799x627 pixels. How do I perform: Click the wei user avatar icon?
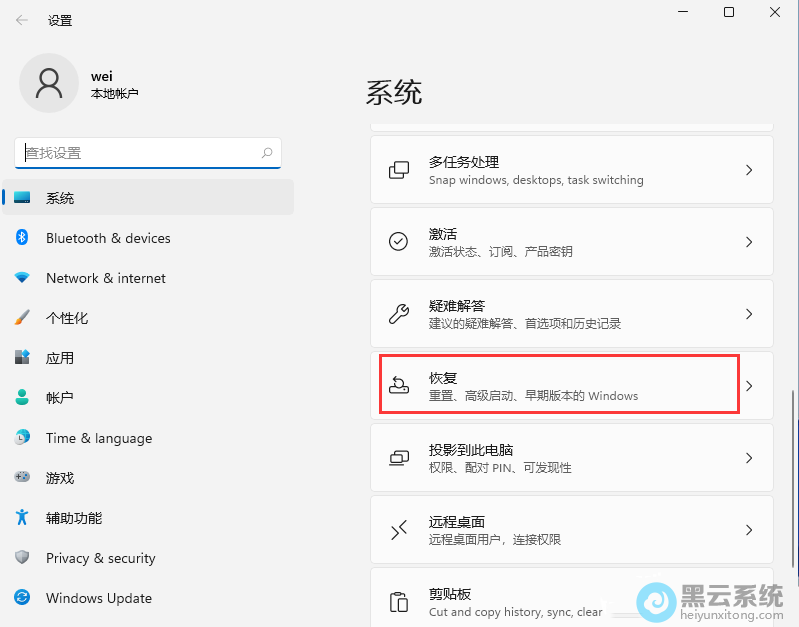(x=49, y=83)
